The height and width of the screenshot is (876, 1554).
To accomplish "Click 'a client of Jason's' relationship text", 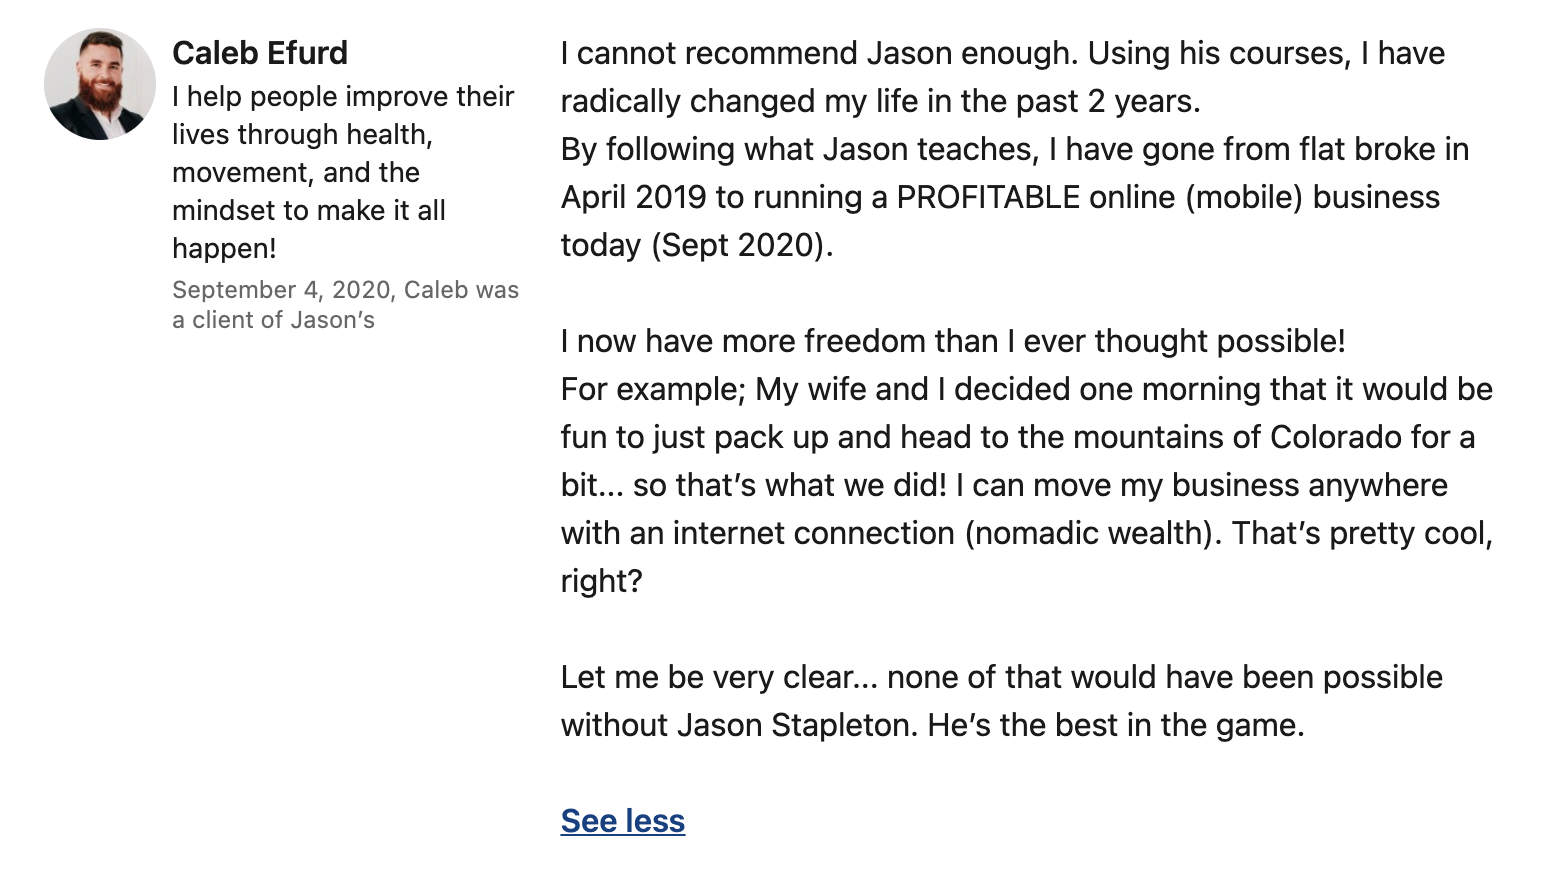I will point(273,320).
